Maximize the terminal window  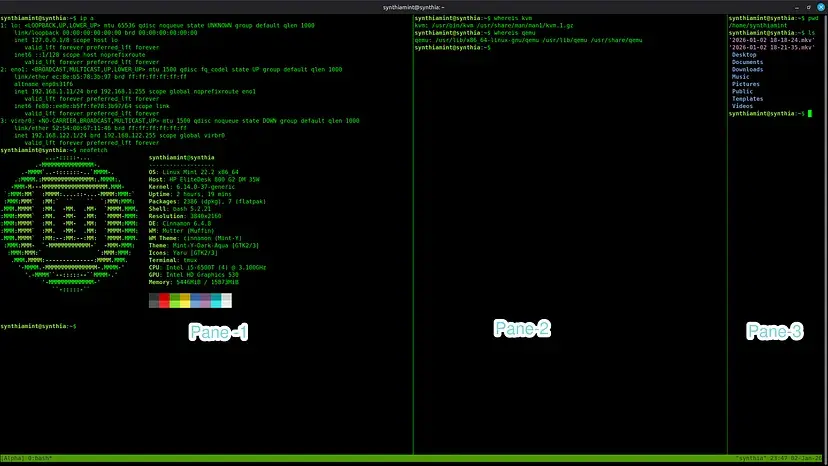pyautogui.click(x=807, y=7)
